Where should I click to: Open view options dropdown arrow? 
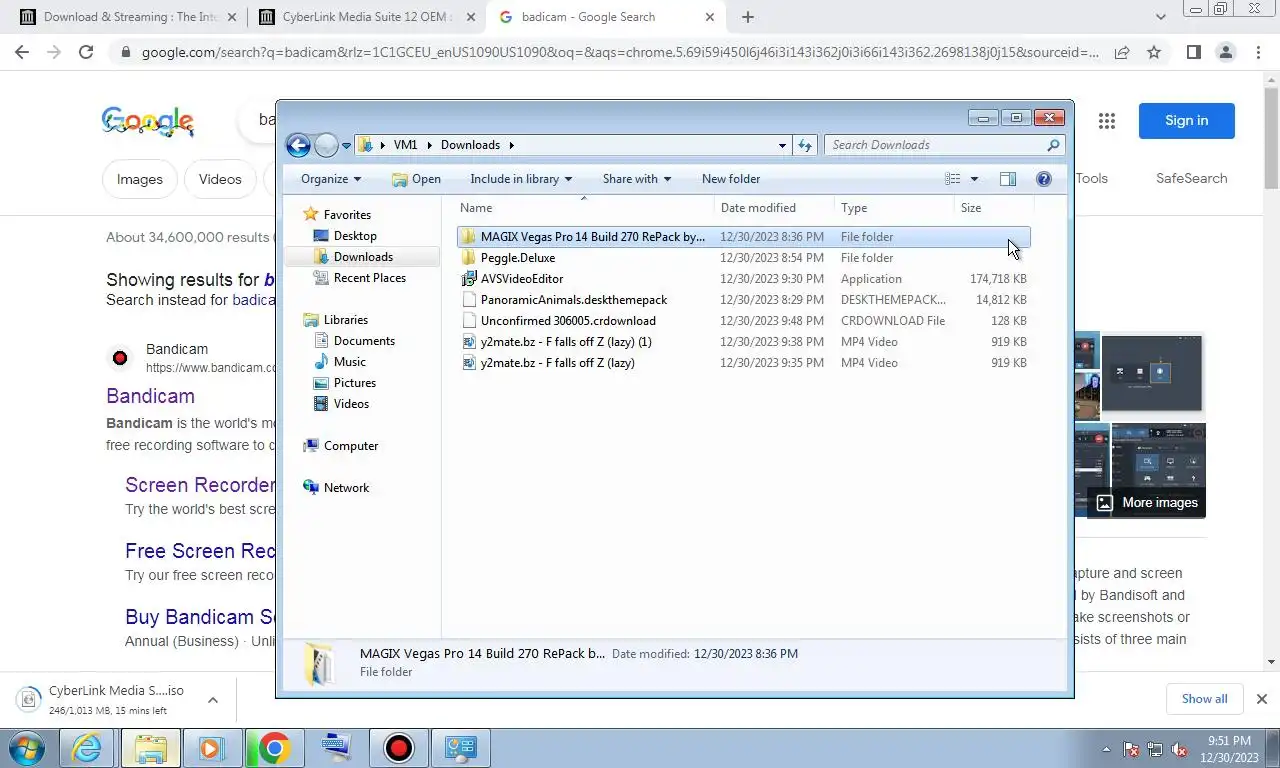pos(974,179)
